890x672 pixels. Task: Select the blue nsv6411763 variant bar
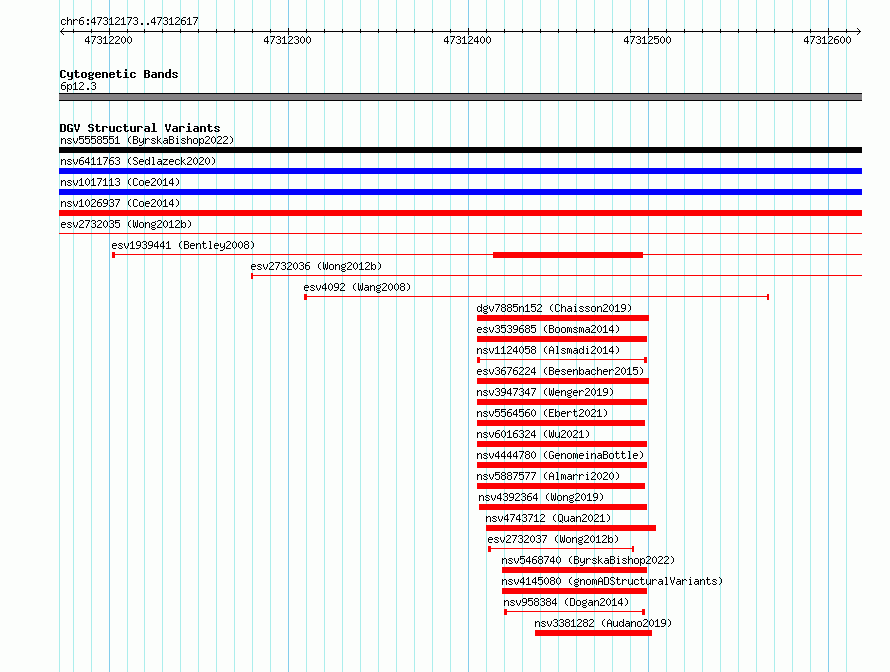tap(460, 171)
